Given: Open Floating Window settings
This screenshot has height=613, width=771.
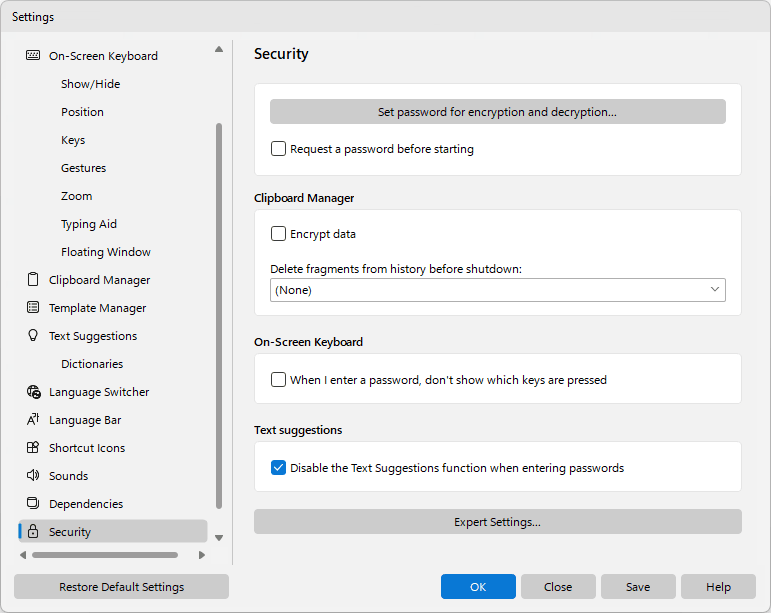Looking at the screenshot, I should [106, 252].
